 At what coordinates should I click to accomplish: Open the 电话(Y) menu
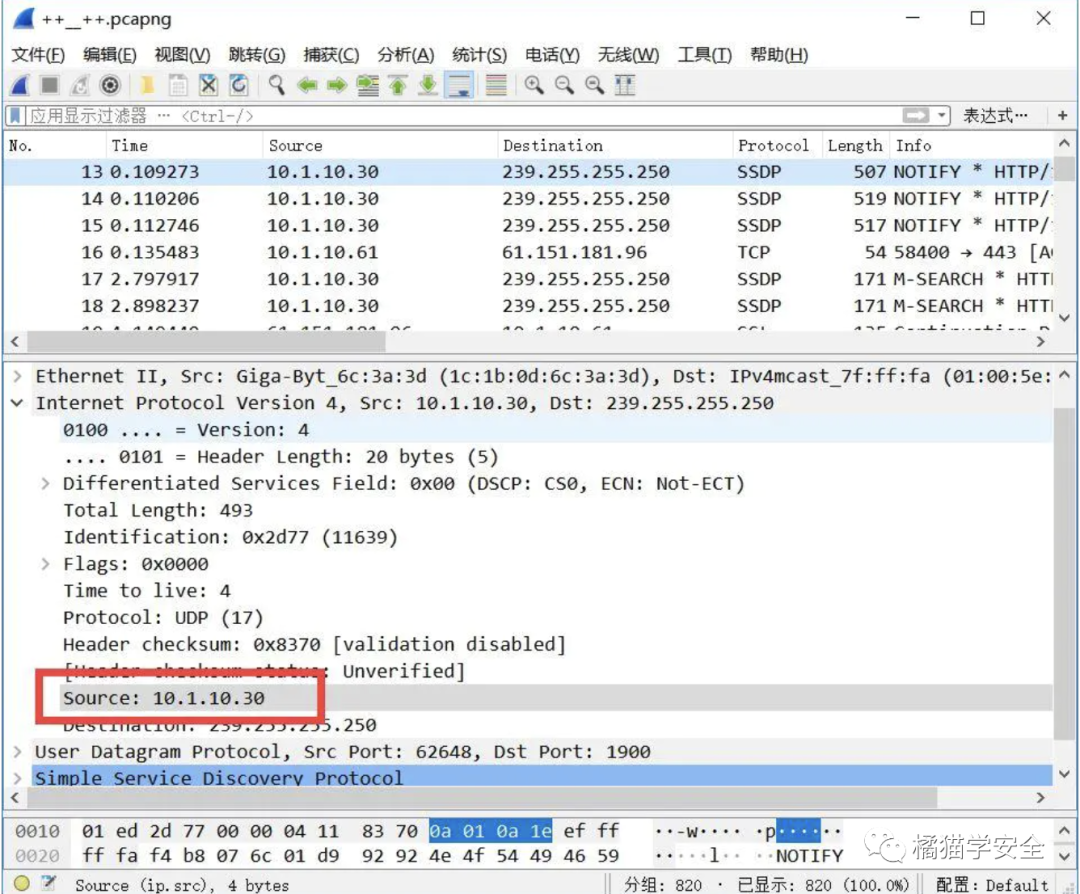tap(552, 54)
